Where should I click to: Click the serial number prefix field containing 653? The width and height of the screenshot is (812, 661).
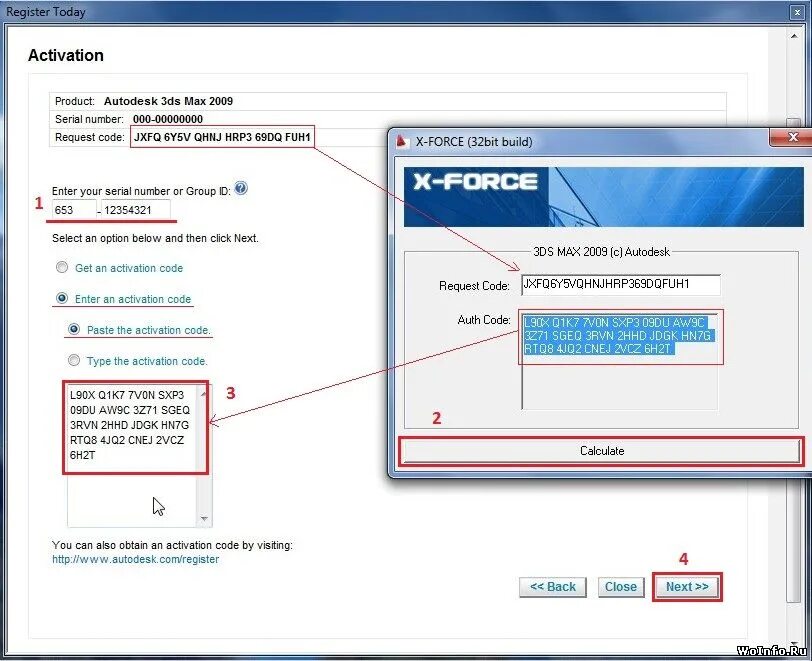click(x=74, y=210)
